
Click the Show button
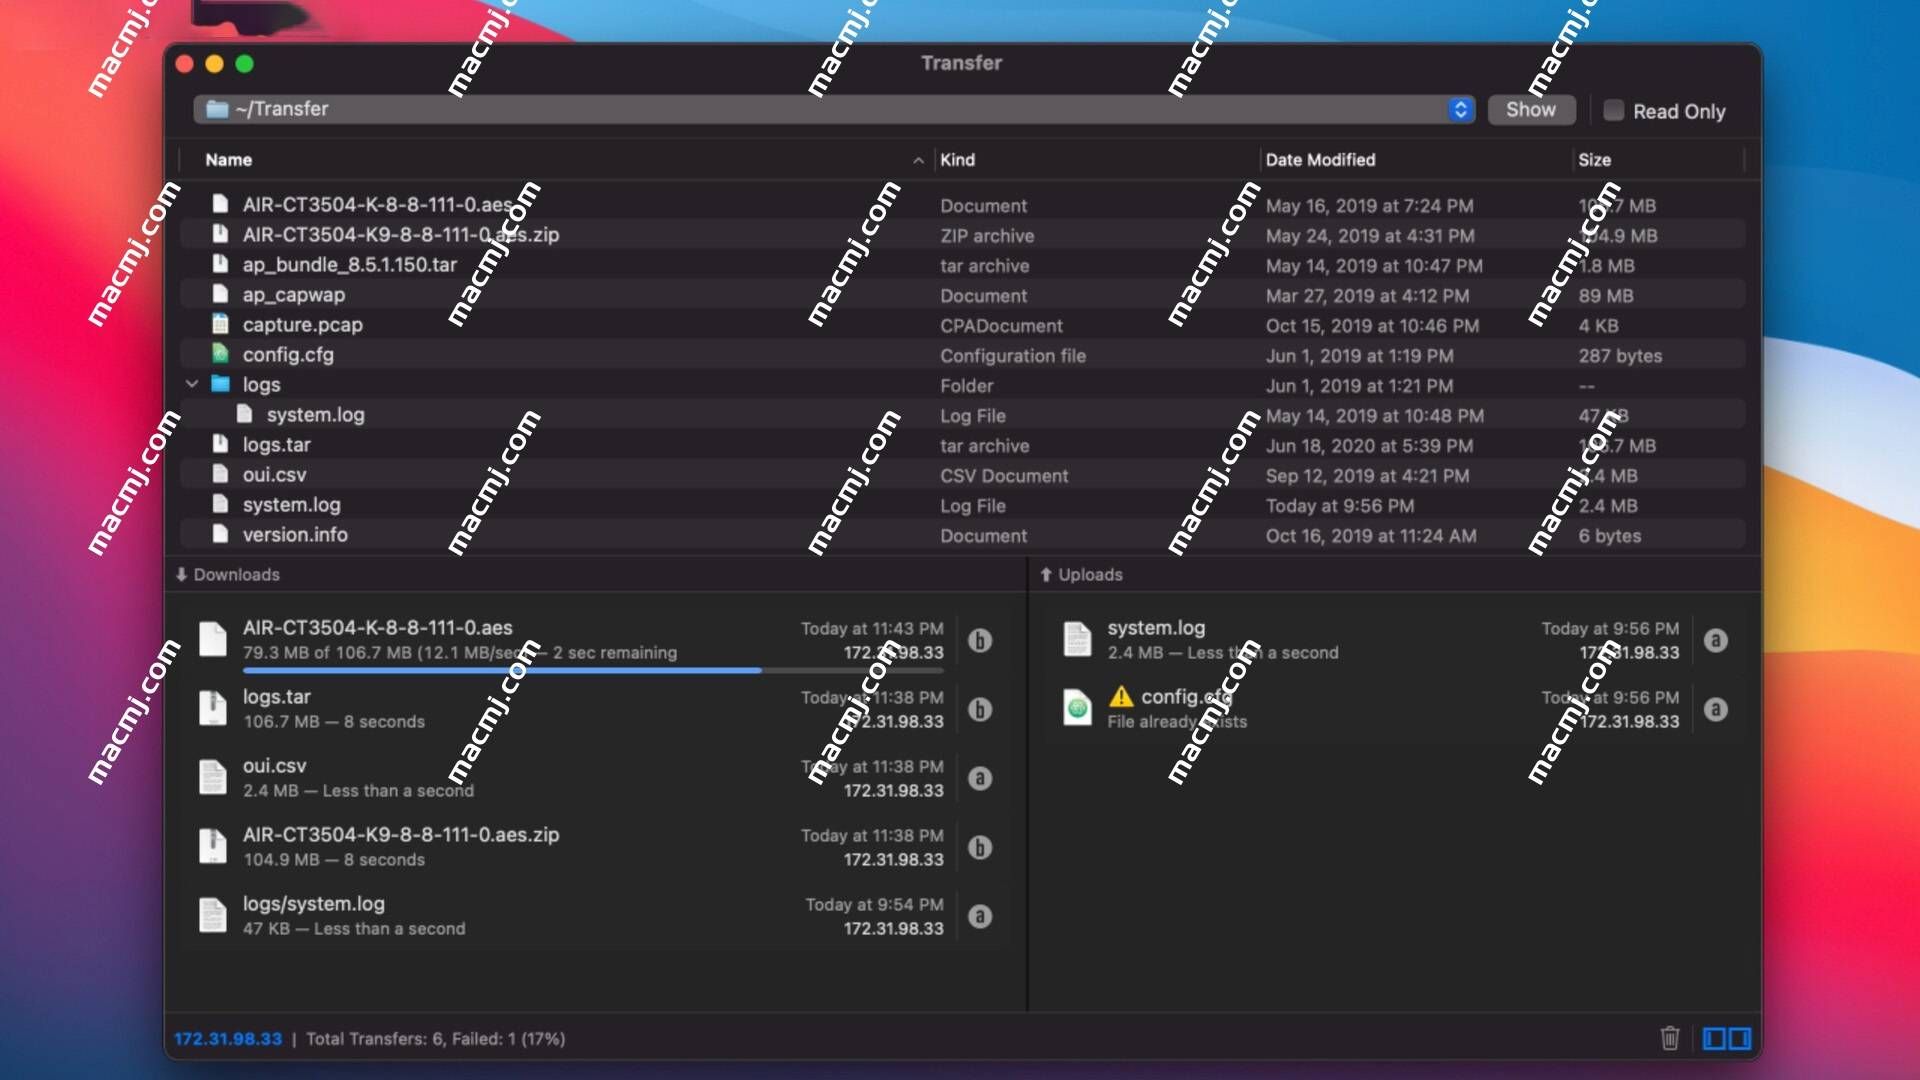coord(1531,110)
